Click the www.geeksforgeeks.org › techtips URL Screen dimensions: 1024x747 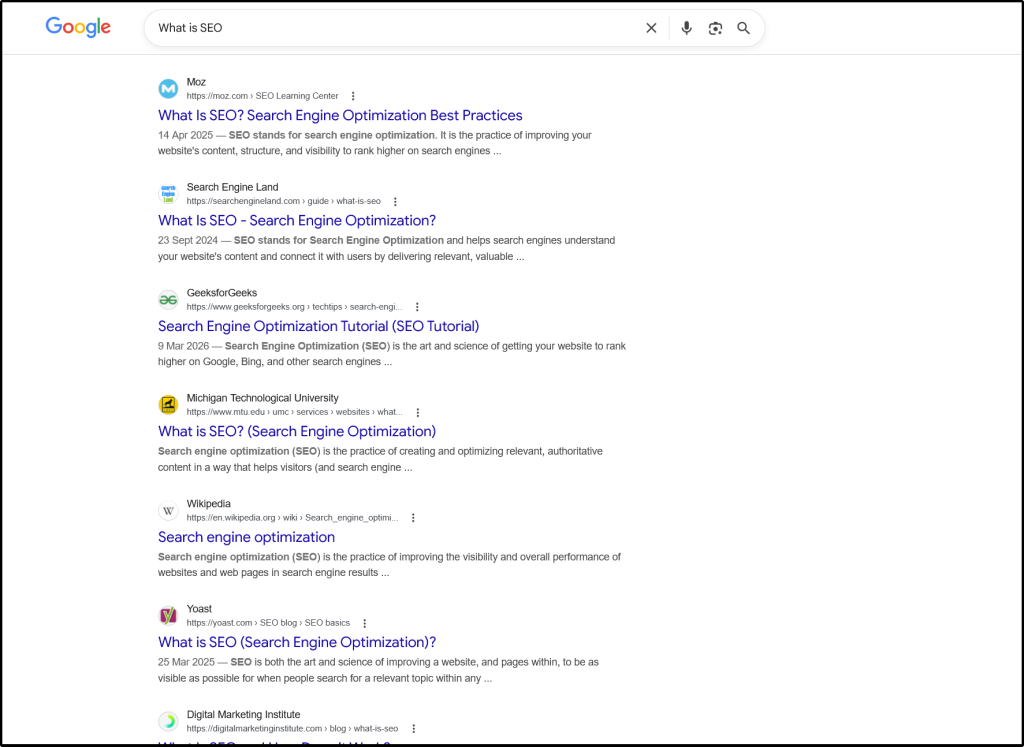295,307
